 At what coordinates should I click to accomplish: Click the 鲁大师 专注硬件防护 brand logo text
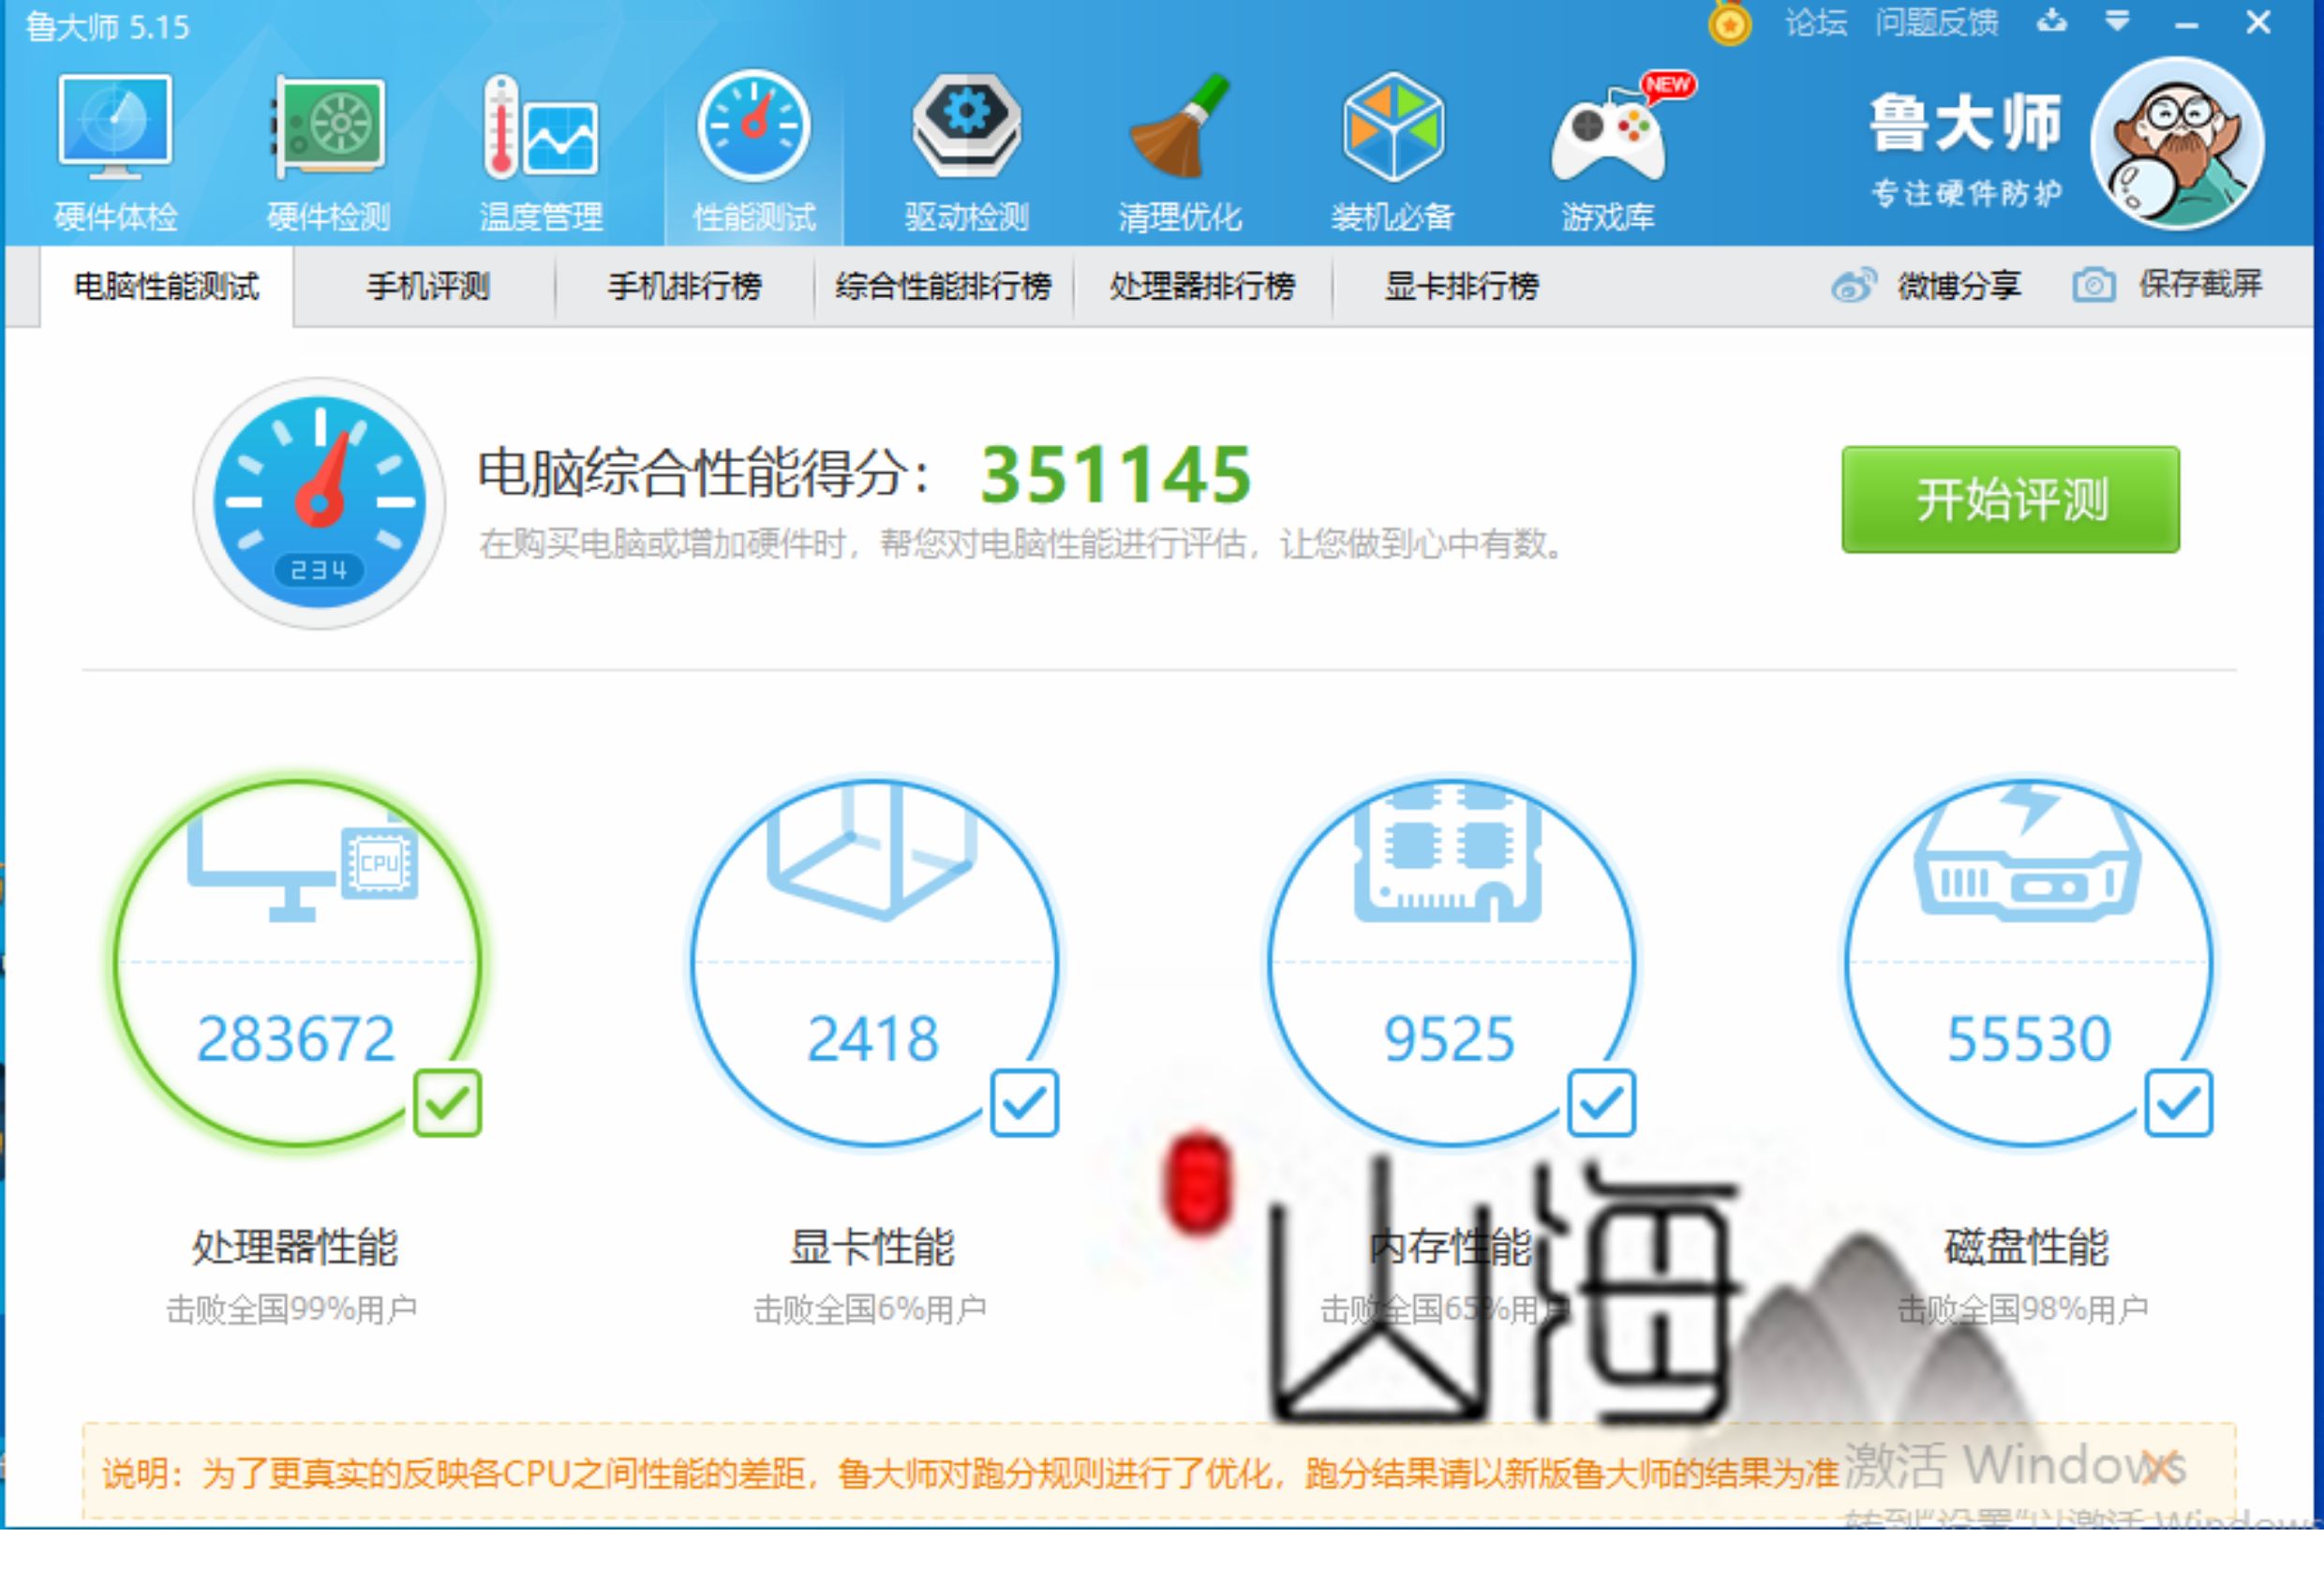pos(1966,150)
